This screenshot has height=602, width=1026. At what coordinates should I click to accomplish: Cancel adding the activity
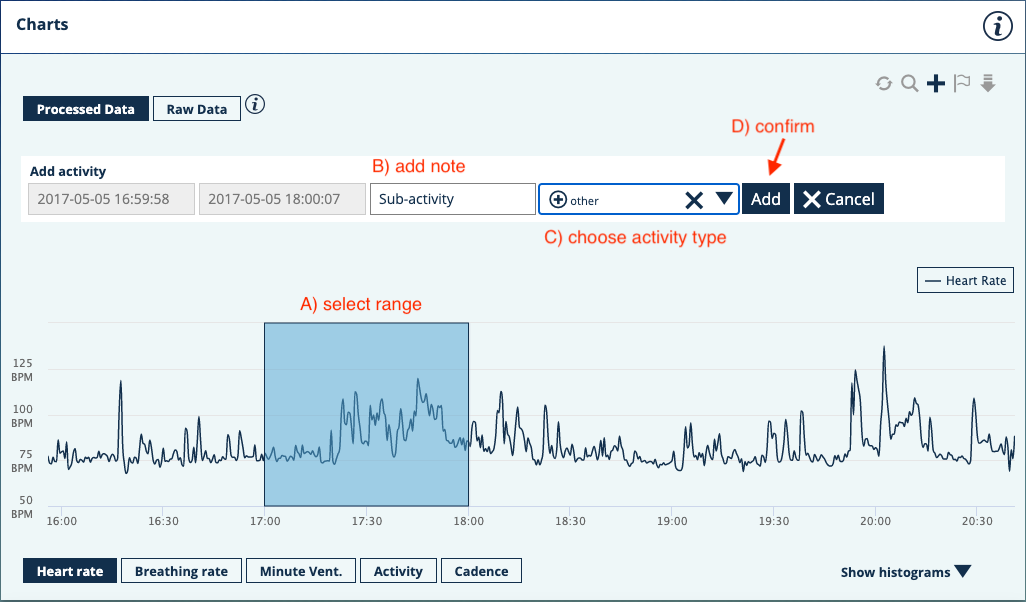point(838,199)
